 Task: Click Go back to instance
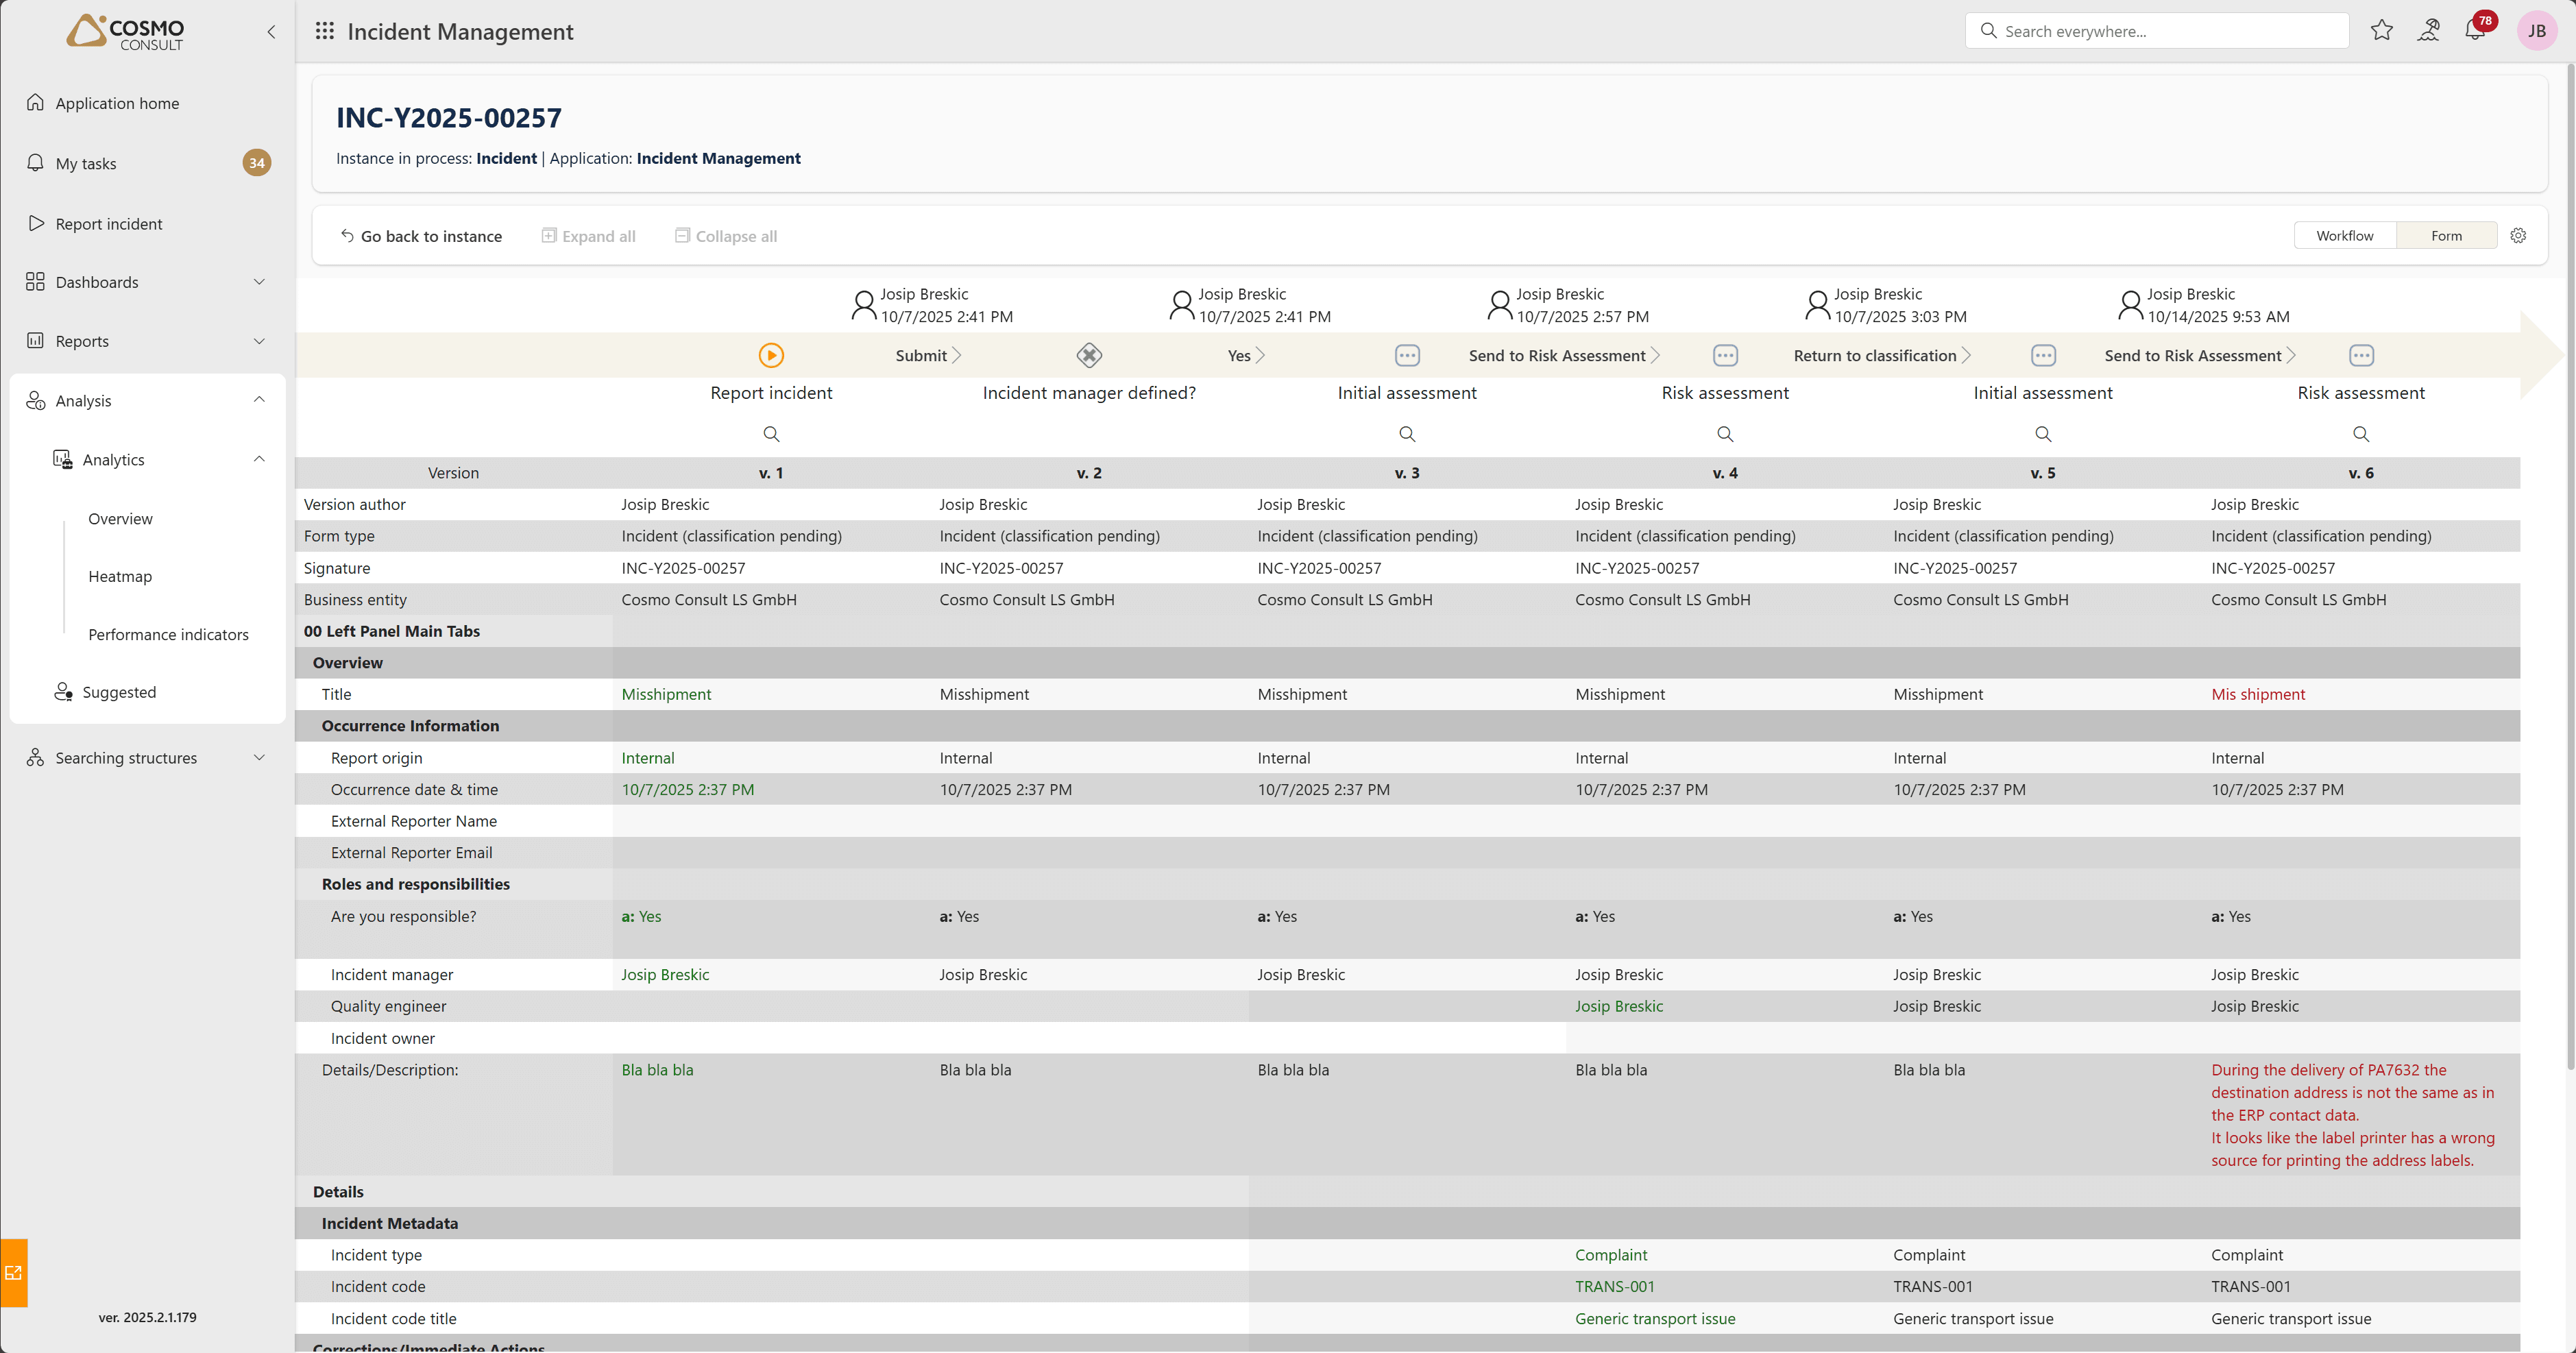(421, 236)
